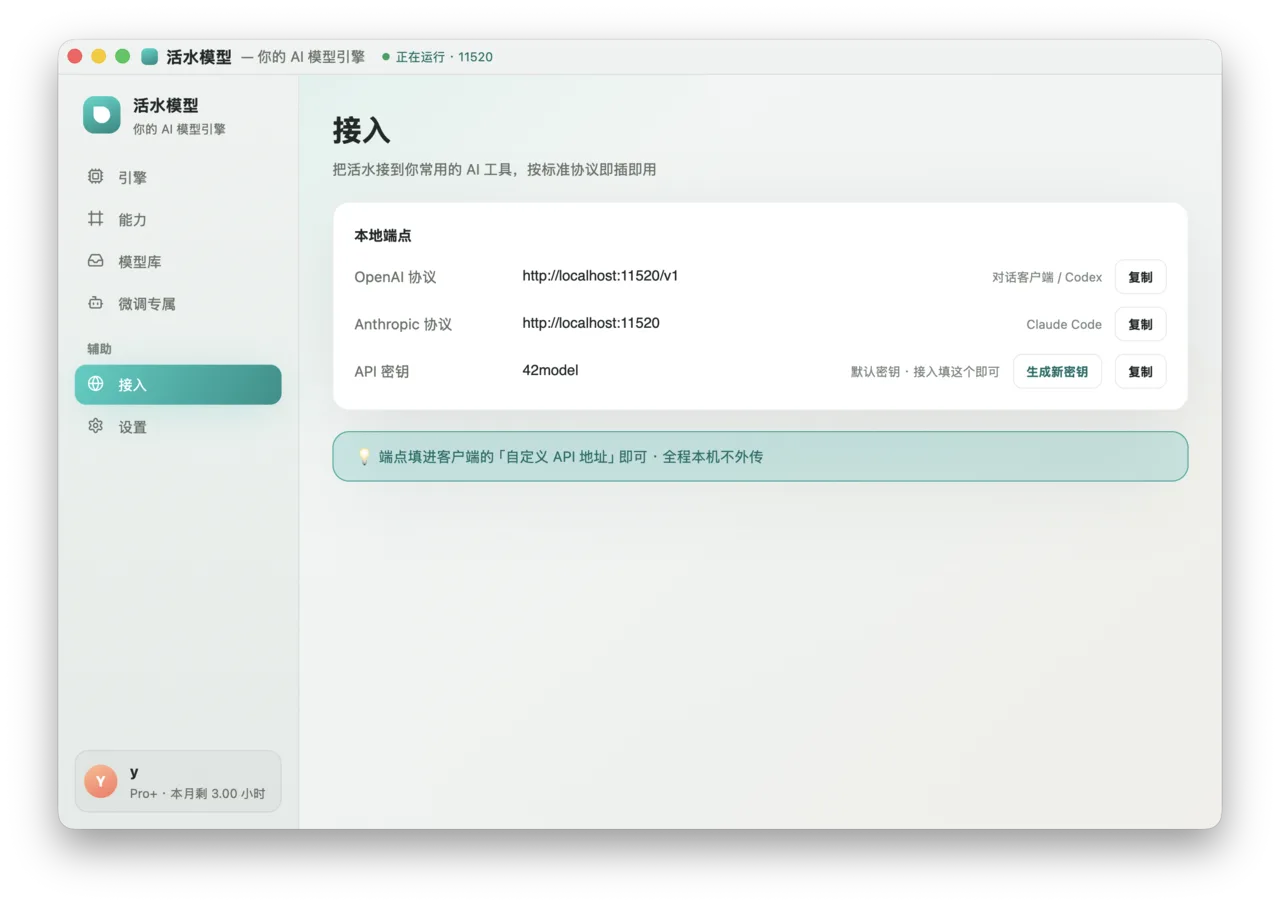Click the 微调专属 robot icon in sidebar
This screenshot has width=1280, height=906.
coord(95,302)
